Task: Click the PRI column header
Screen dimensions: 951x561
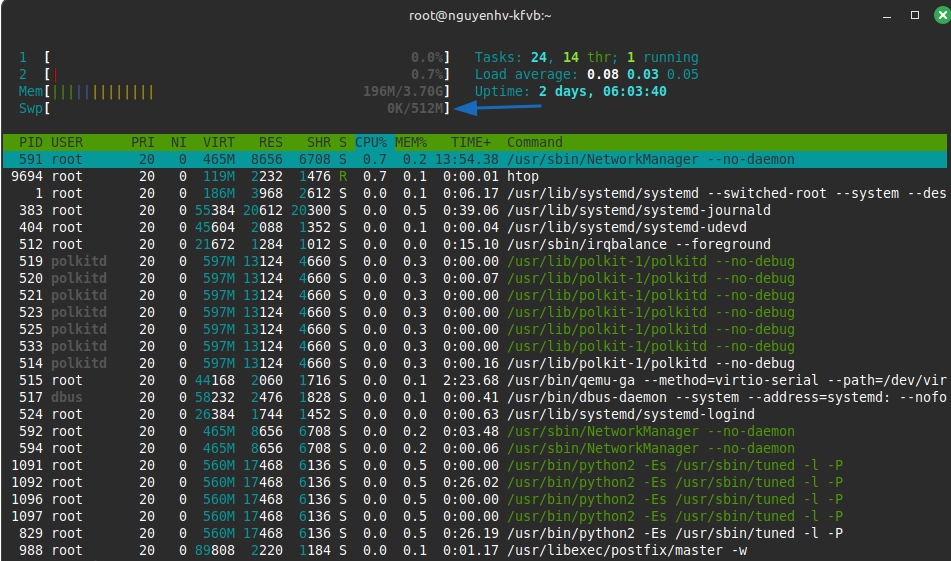Action: click(x=143, y=143)
